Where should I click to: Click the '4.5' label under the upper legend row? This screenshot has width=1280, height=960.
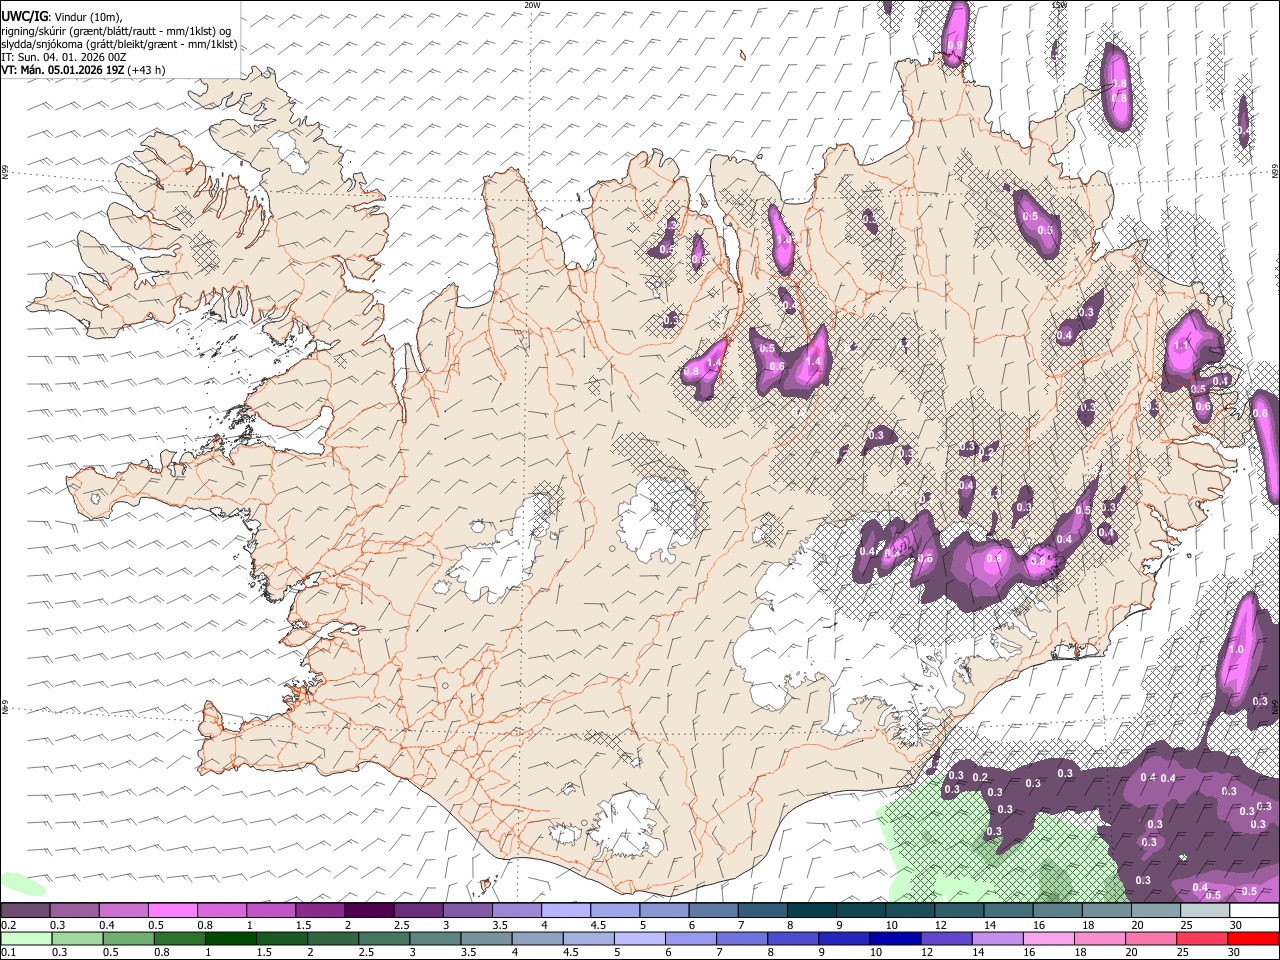click(598, 925)
